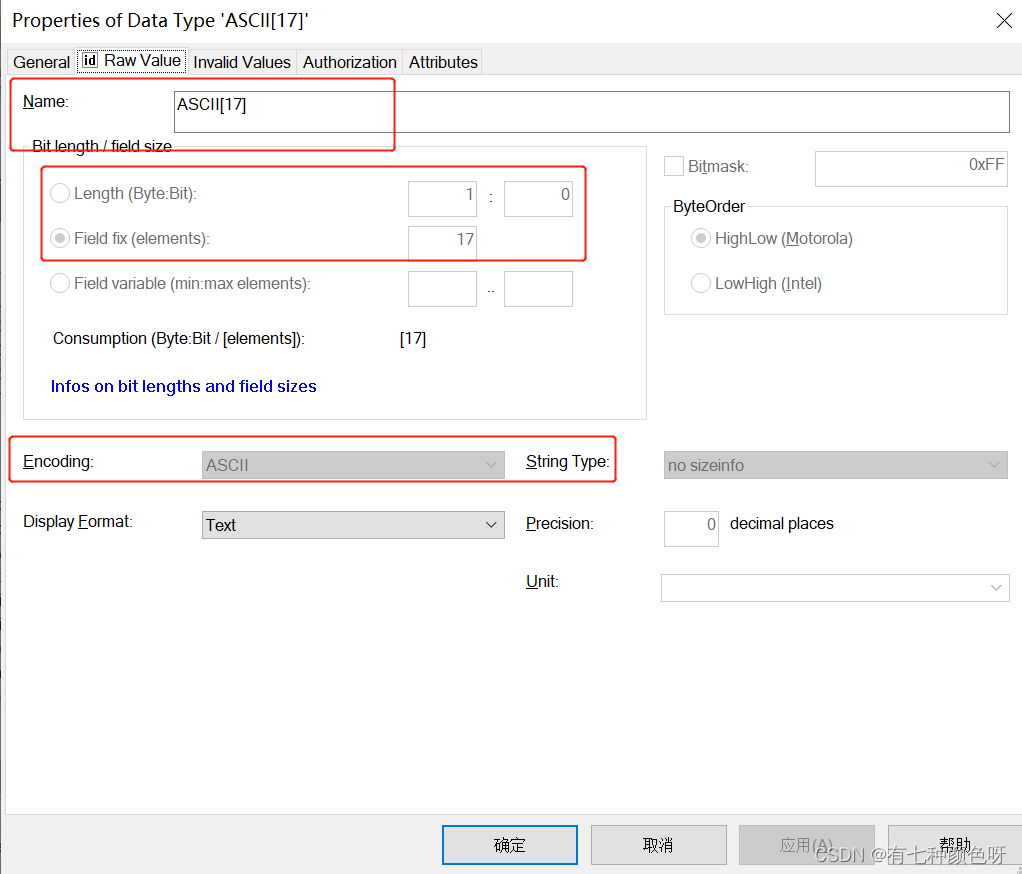Switch to the Authorization tab
The height and width of the screenshot is (874, 1022).
point(349,62)
